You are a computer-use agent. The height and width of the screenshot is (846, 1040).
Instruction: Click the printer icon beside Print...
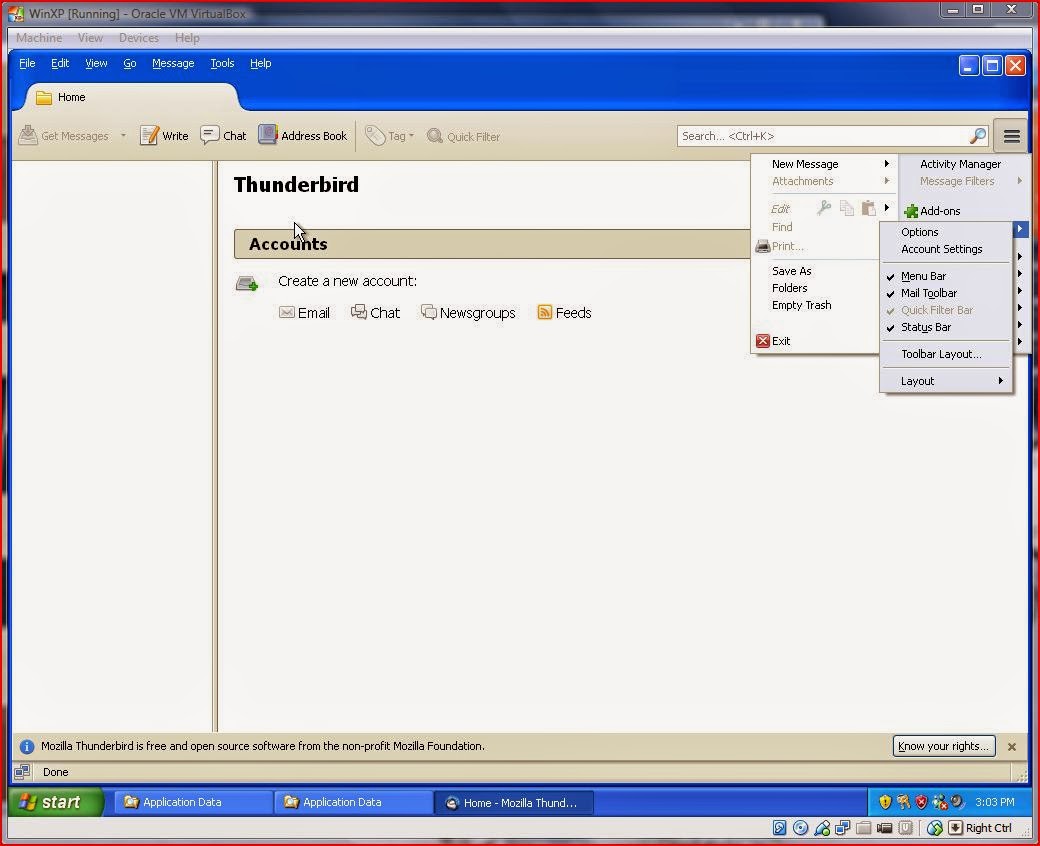[x=763, y=246]
